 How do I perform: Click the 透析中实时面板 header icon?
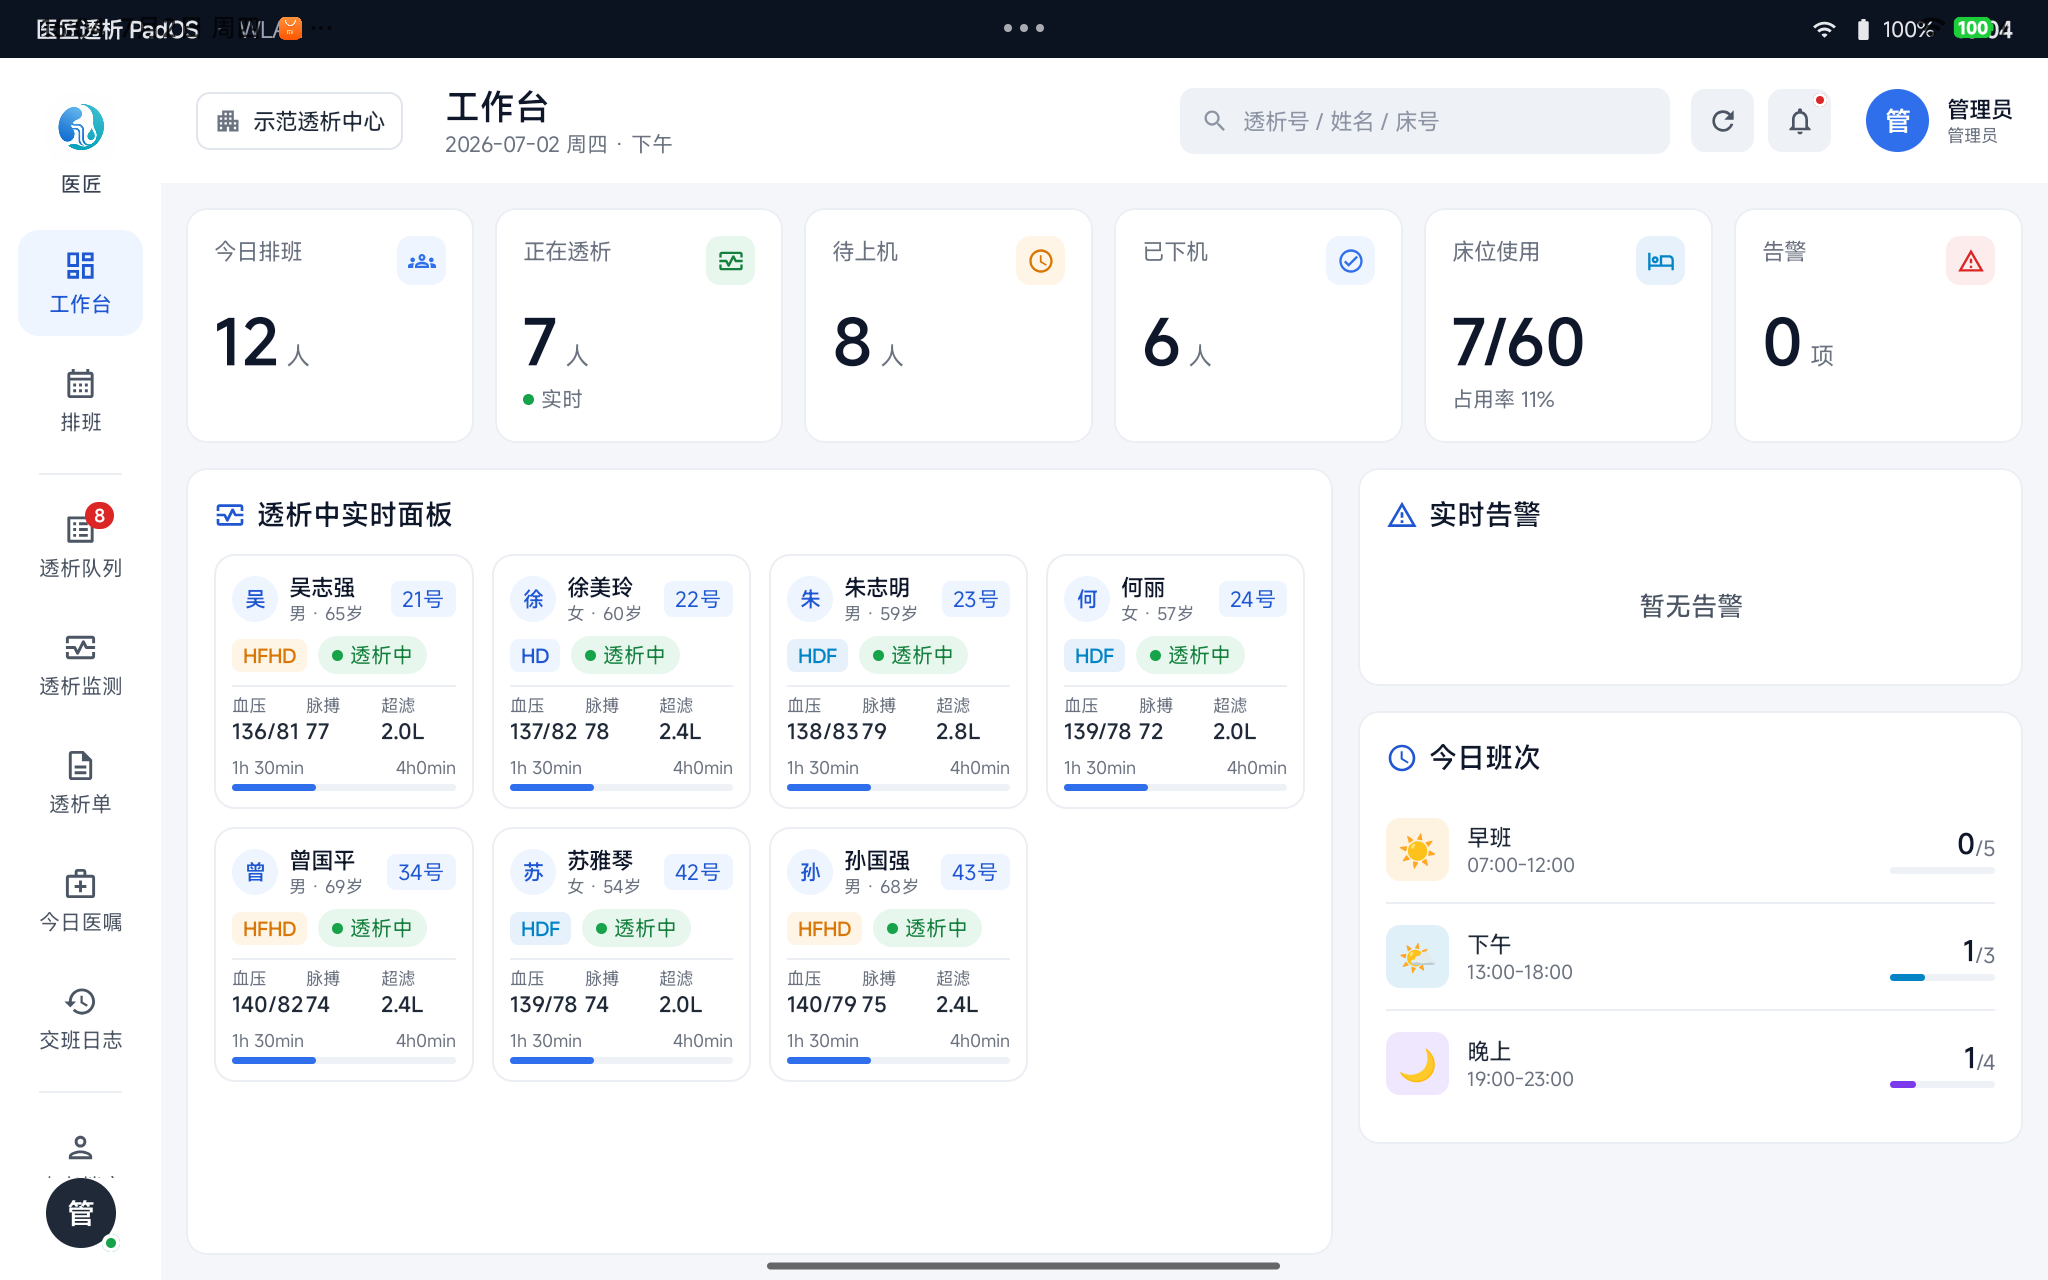point(230,515)
